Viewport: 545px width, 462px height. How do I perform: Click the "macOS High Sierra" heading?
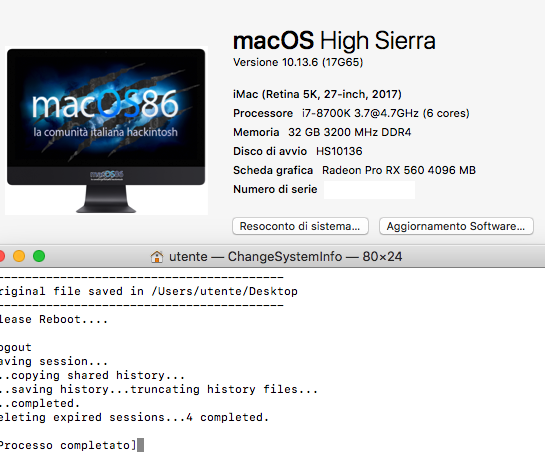click(x=334, y=40)
